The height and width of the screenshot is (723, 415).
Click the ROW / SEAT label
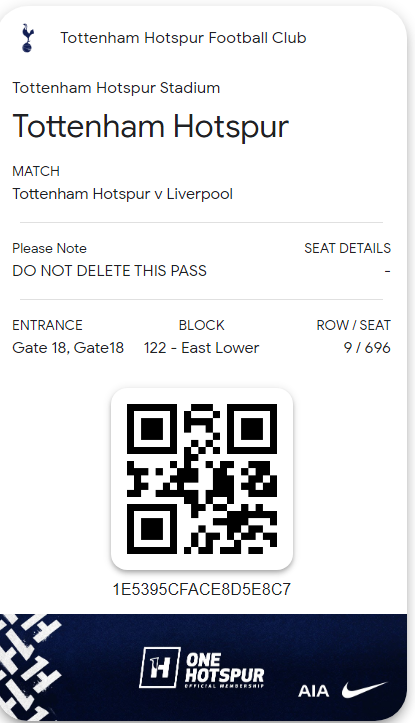[353, 325]
